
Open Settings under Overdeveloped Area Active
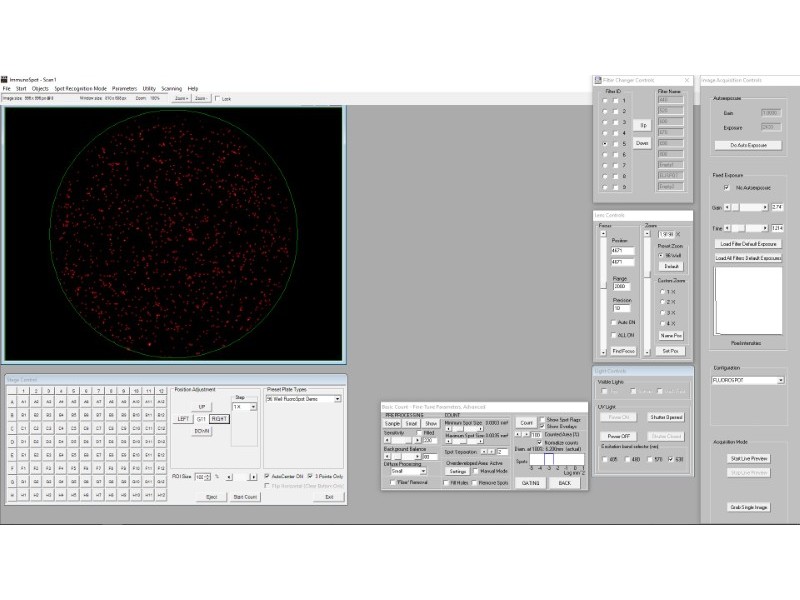(x=457, y=471)
